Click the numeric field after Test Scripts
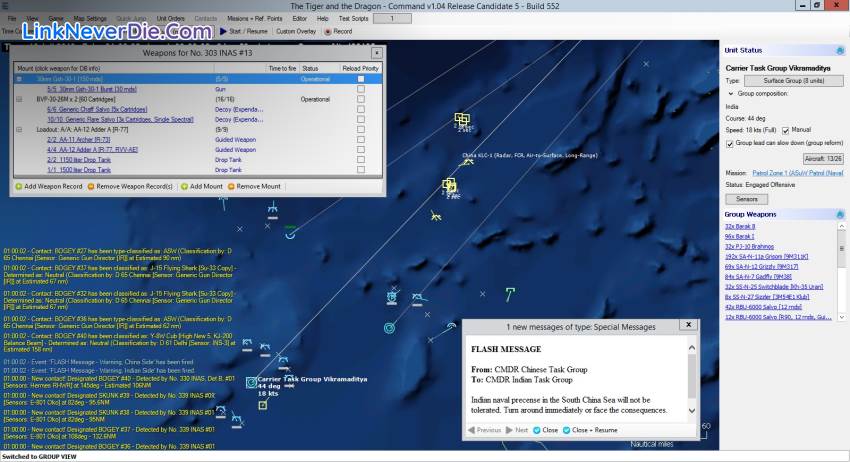 [392, 18]
